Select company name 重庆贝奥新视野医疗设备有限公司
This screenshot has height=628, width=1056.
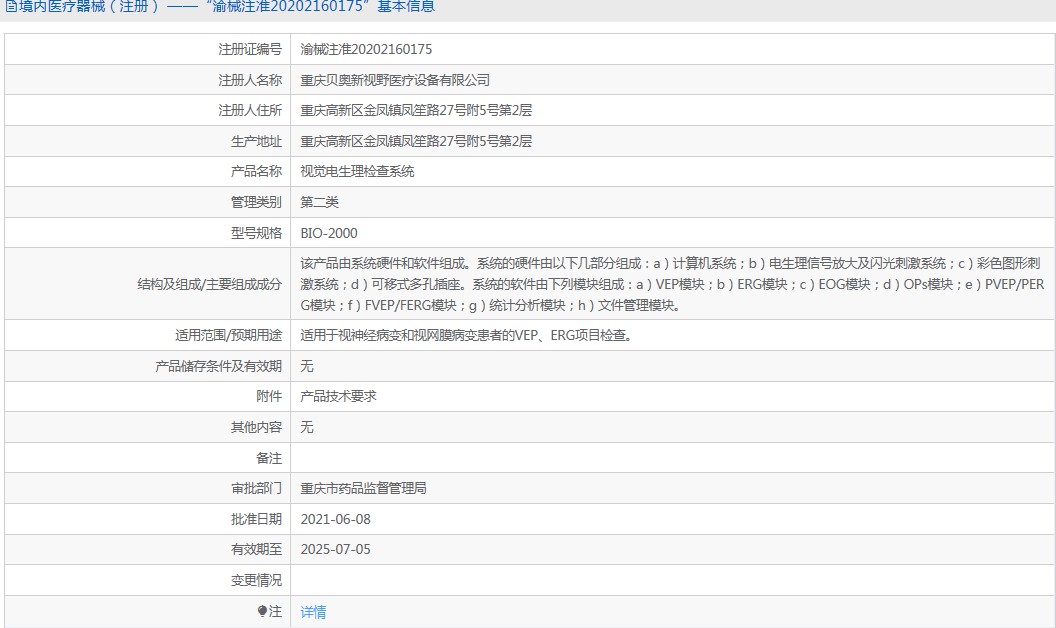coord(395,80)
